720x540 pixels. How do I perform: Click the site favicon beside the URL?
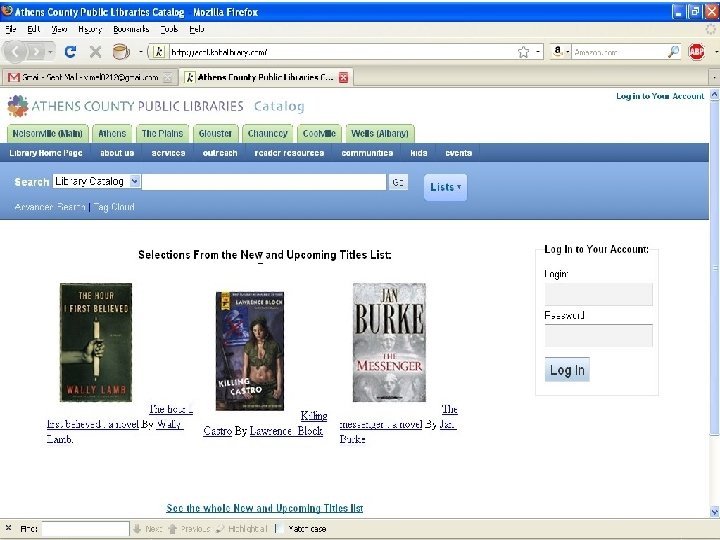click(158, 52)
